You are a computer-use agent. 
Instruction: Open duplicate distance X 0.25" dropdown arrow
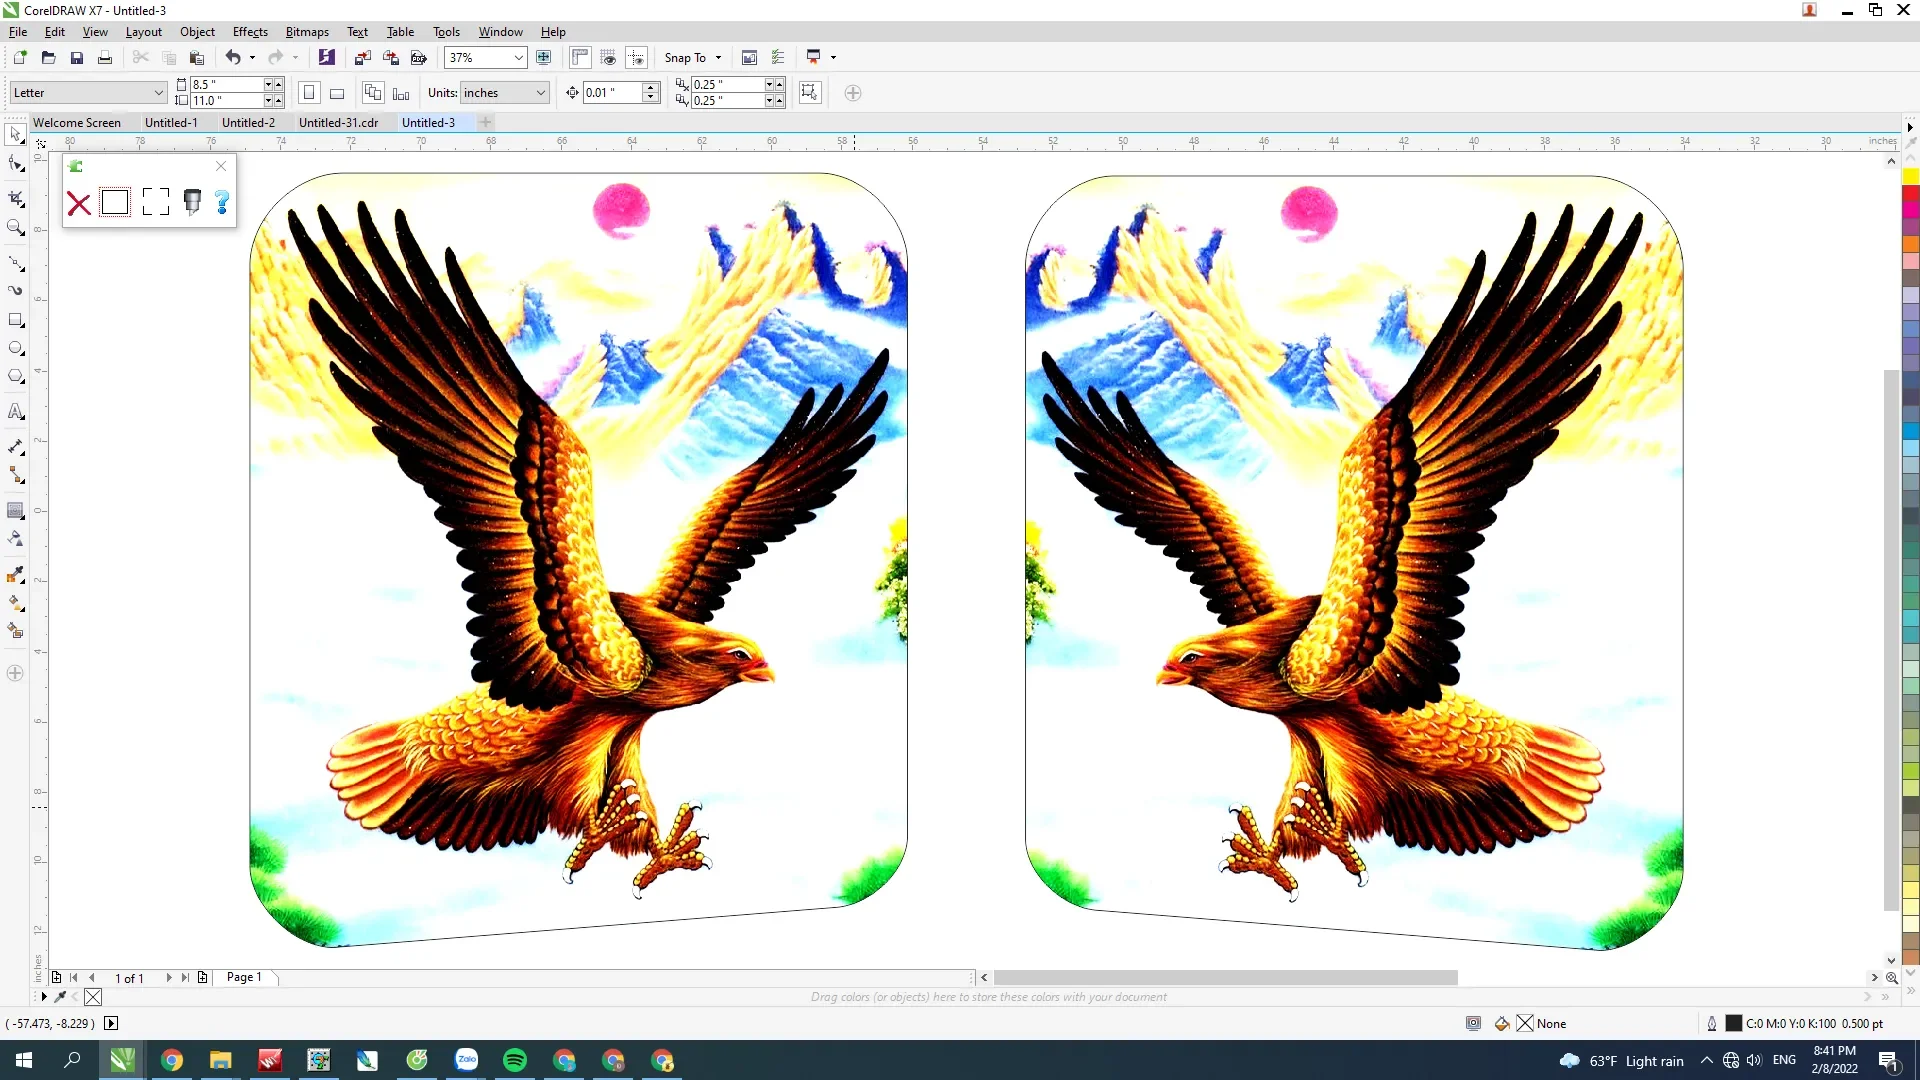pos(770,85)
